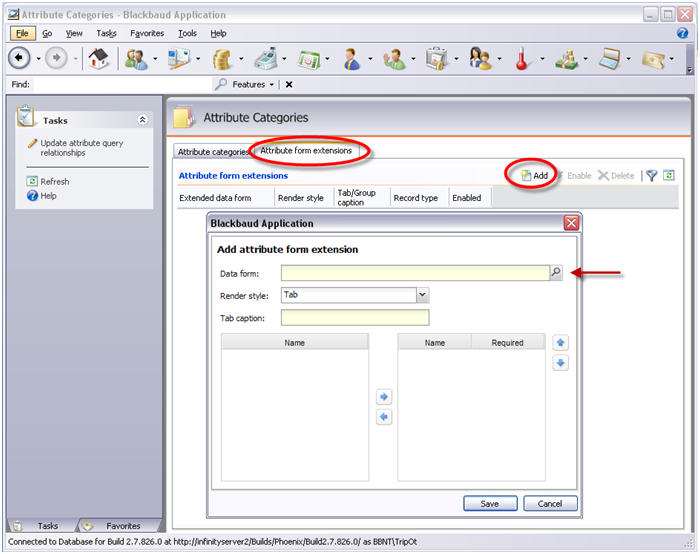Image resolution: width=700 pixels, height=554 pixels.
Task: Open the Tasks menu
Action: (106, 33)
